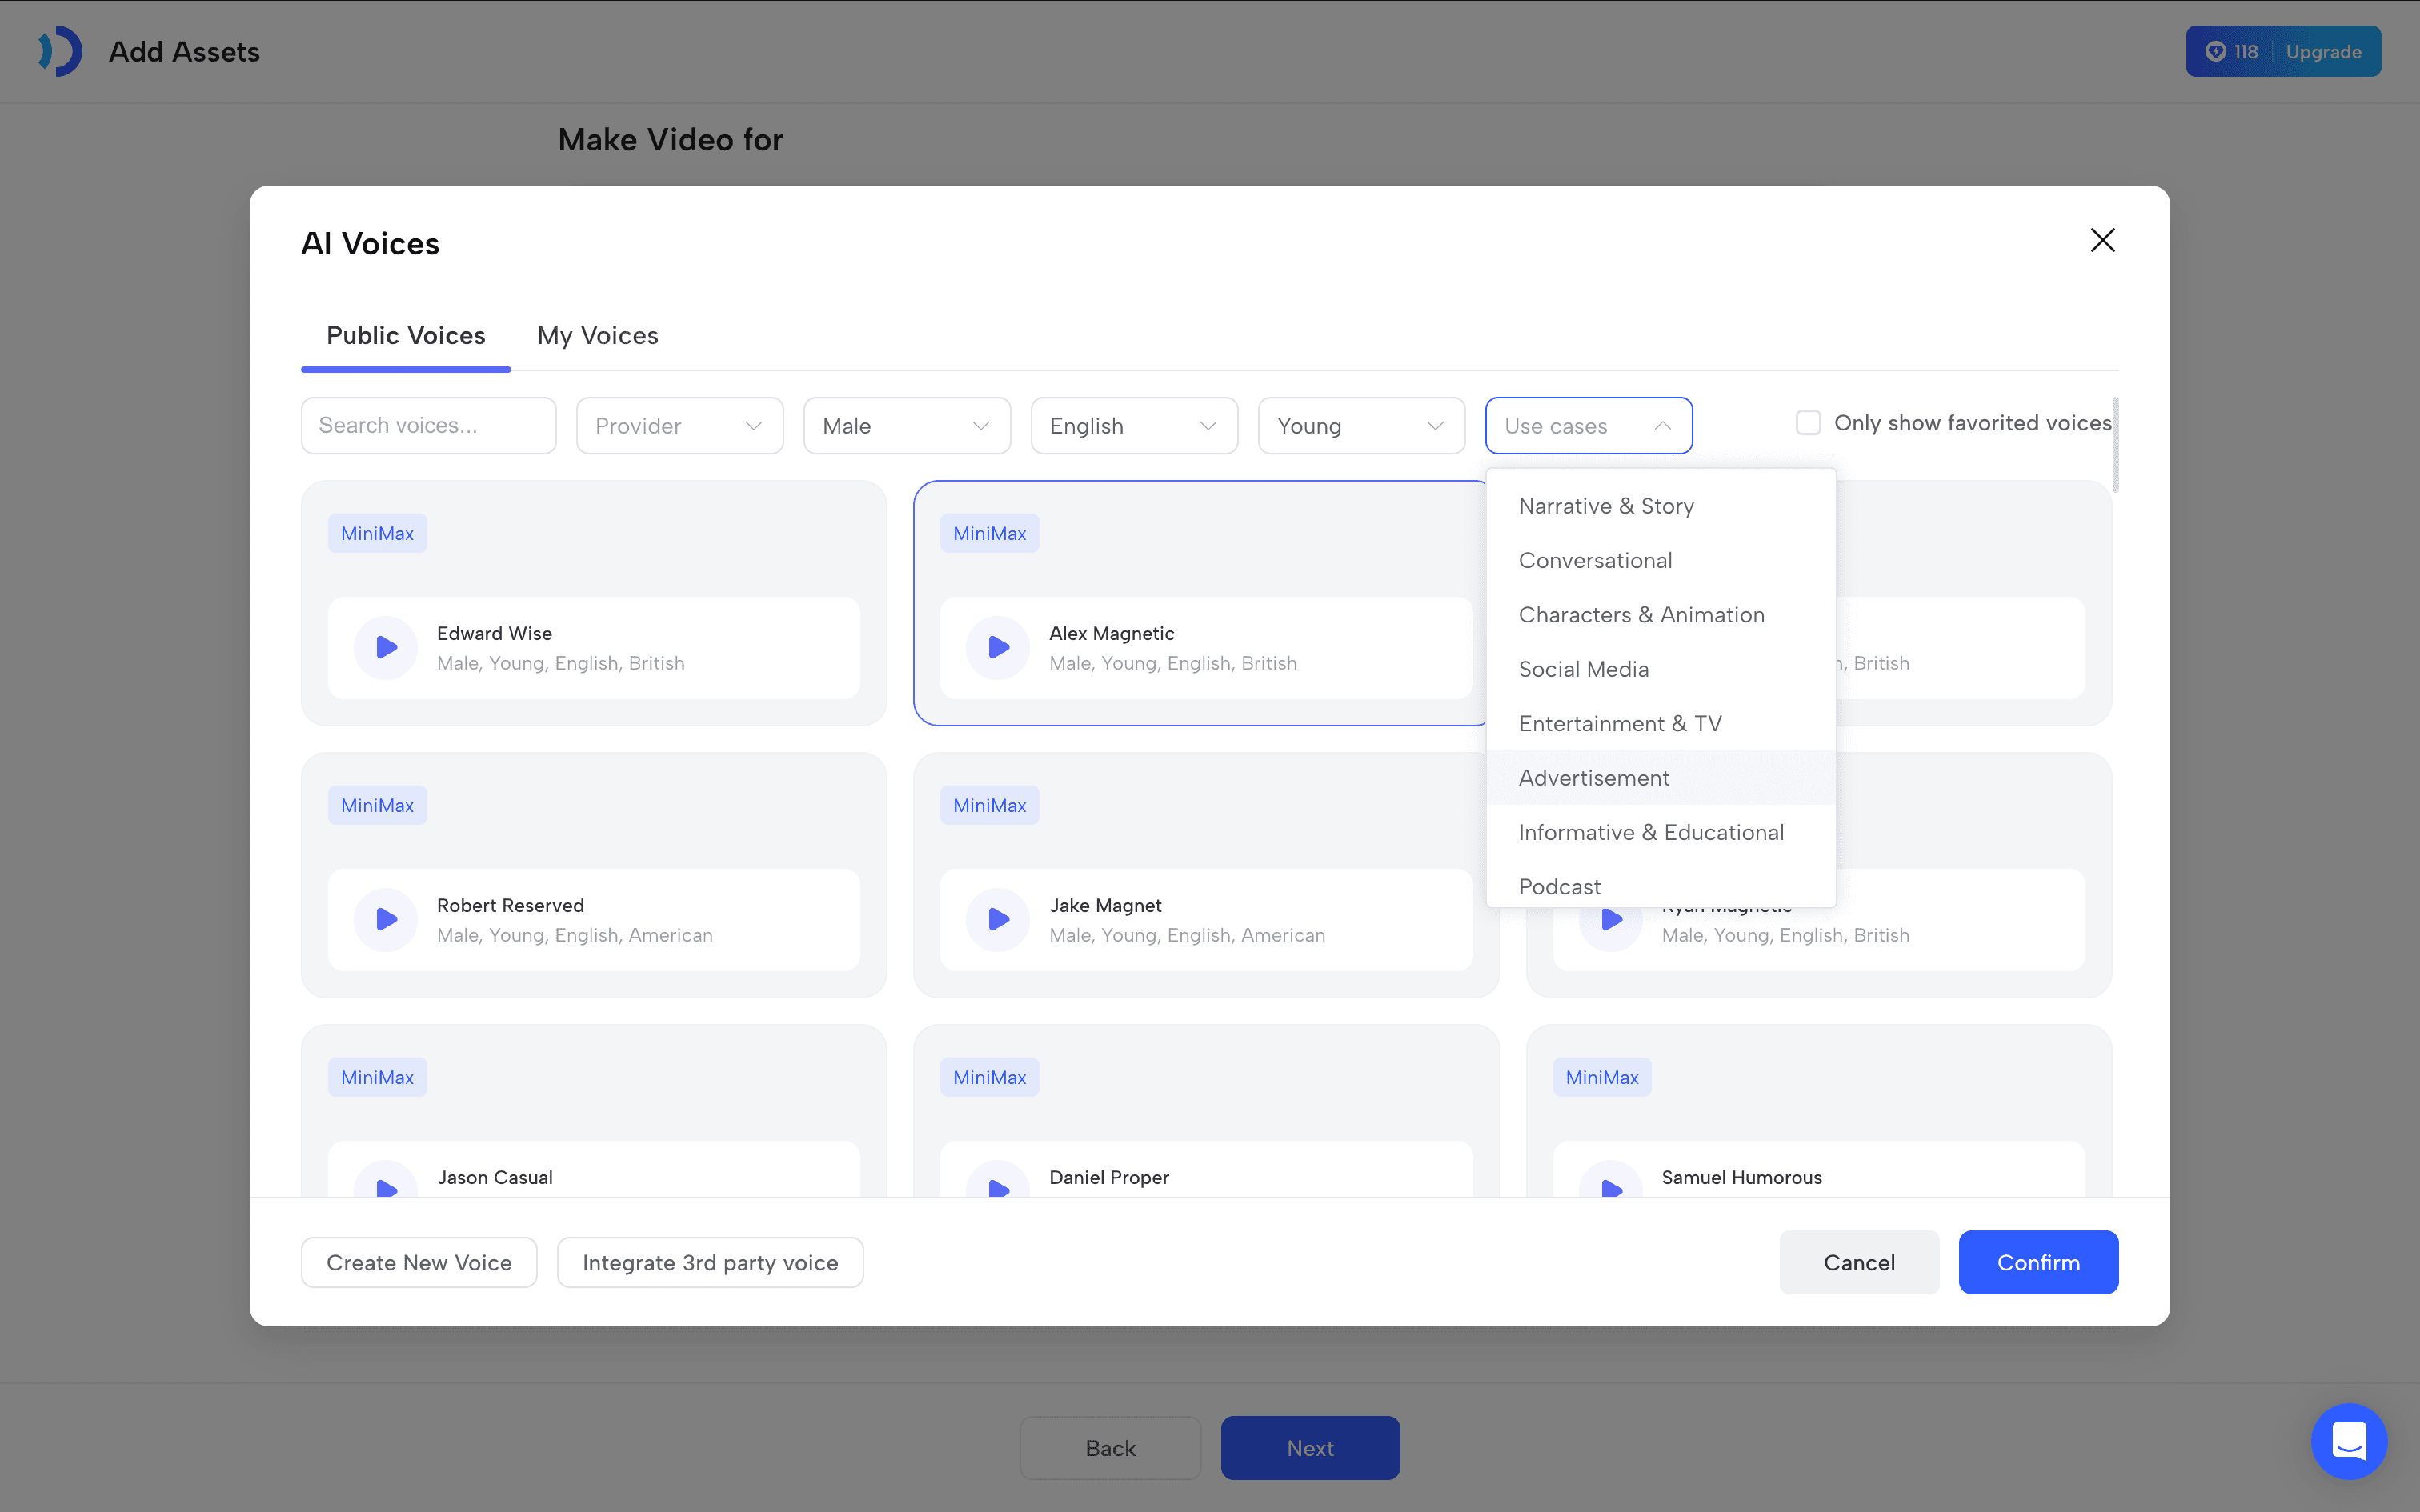Image resolution: width=2420 pixels, height=1512 pixels.
Task: Collapse the Use cases dropdown
Action: (1588, 426)
